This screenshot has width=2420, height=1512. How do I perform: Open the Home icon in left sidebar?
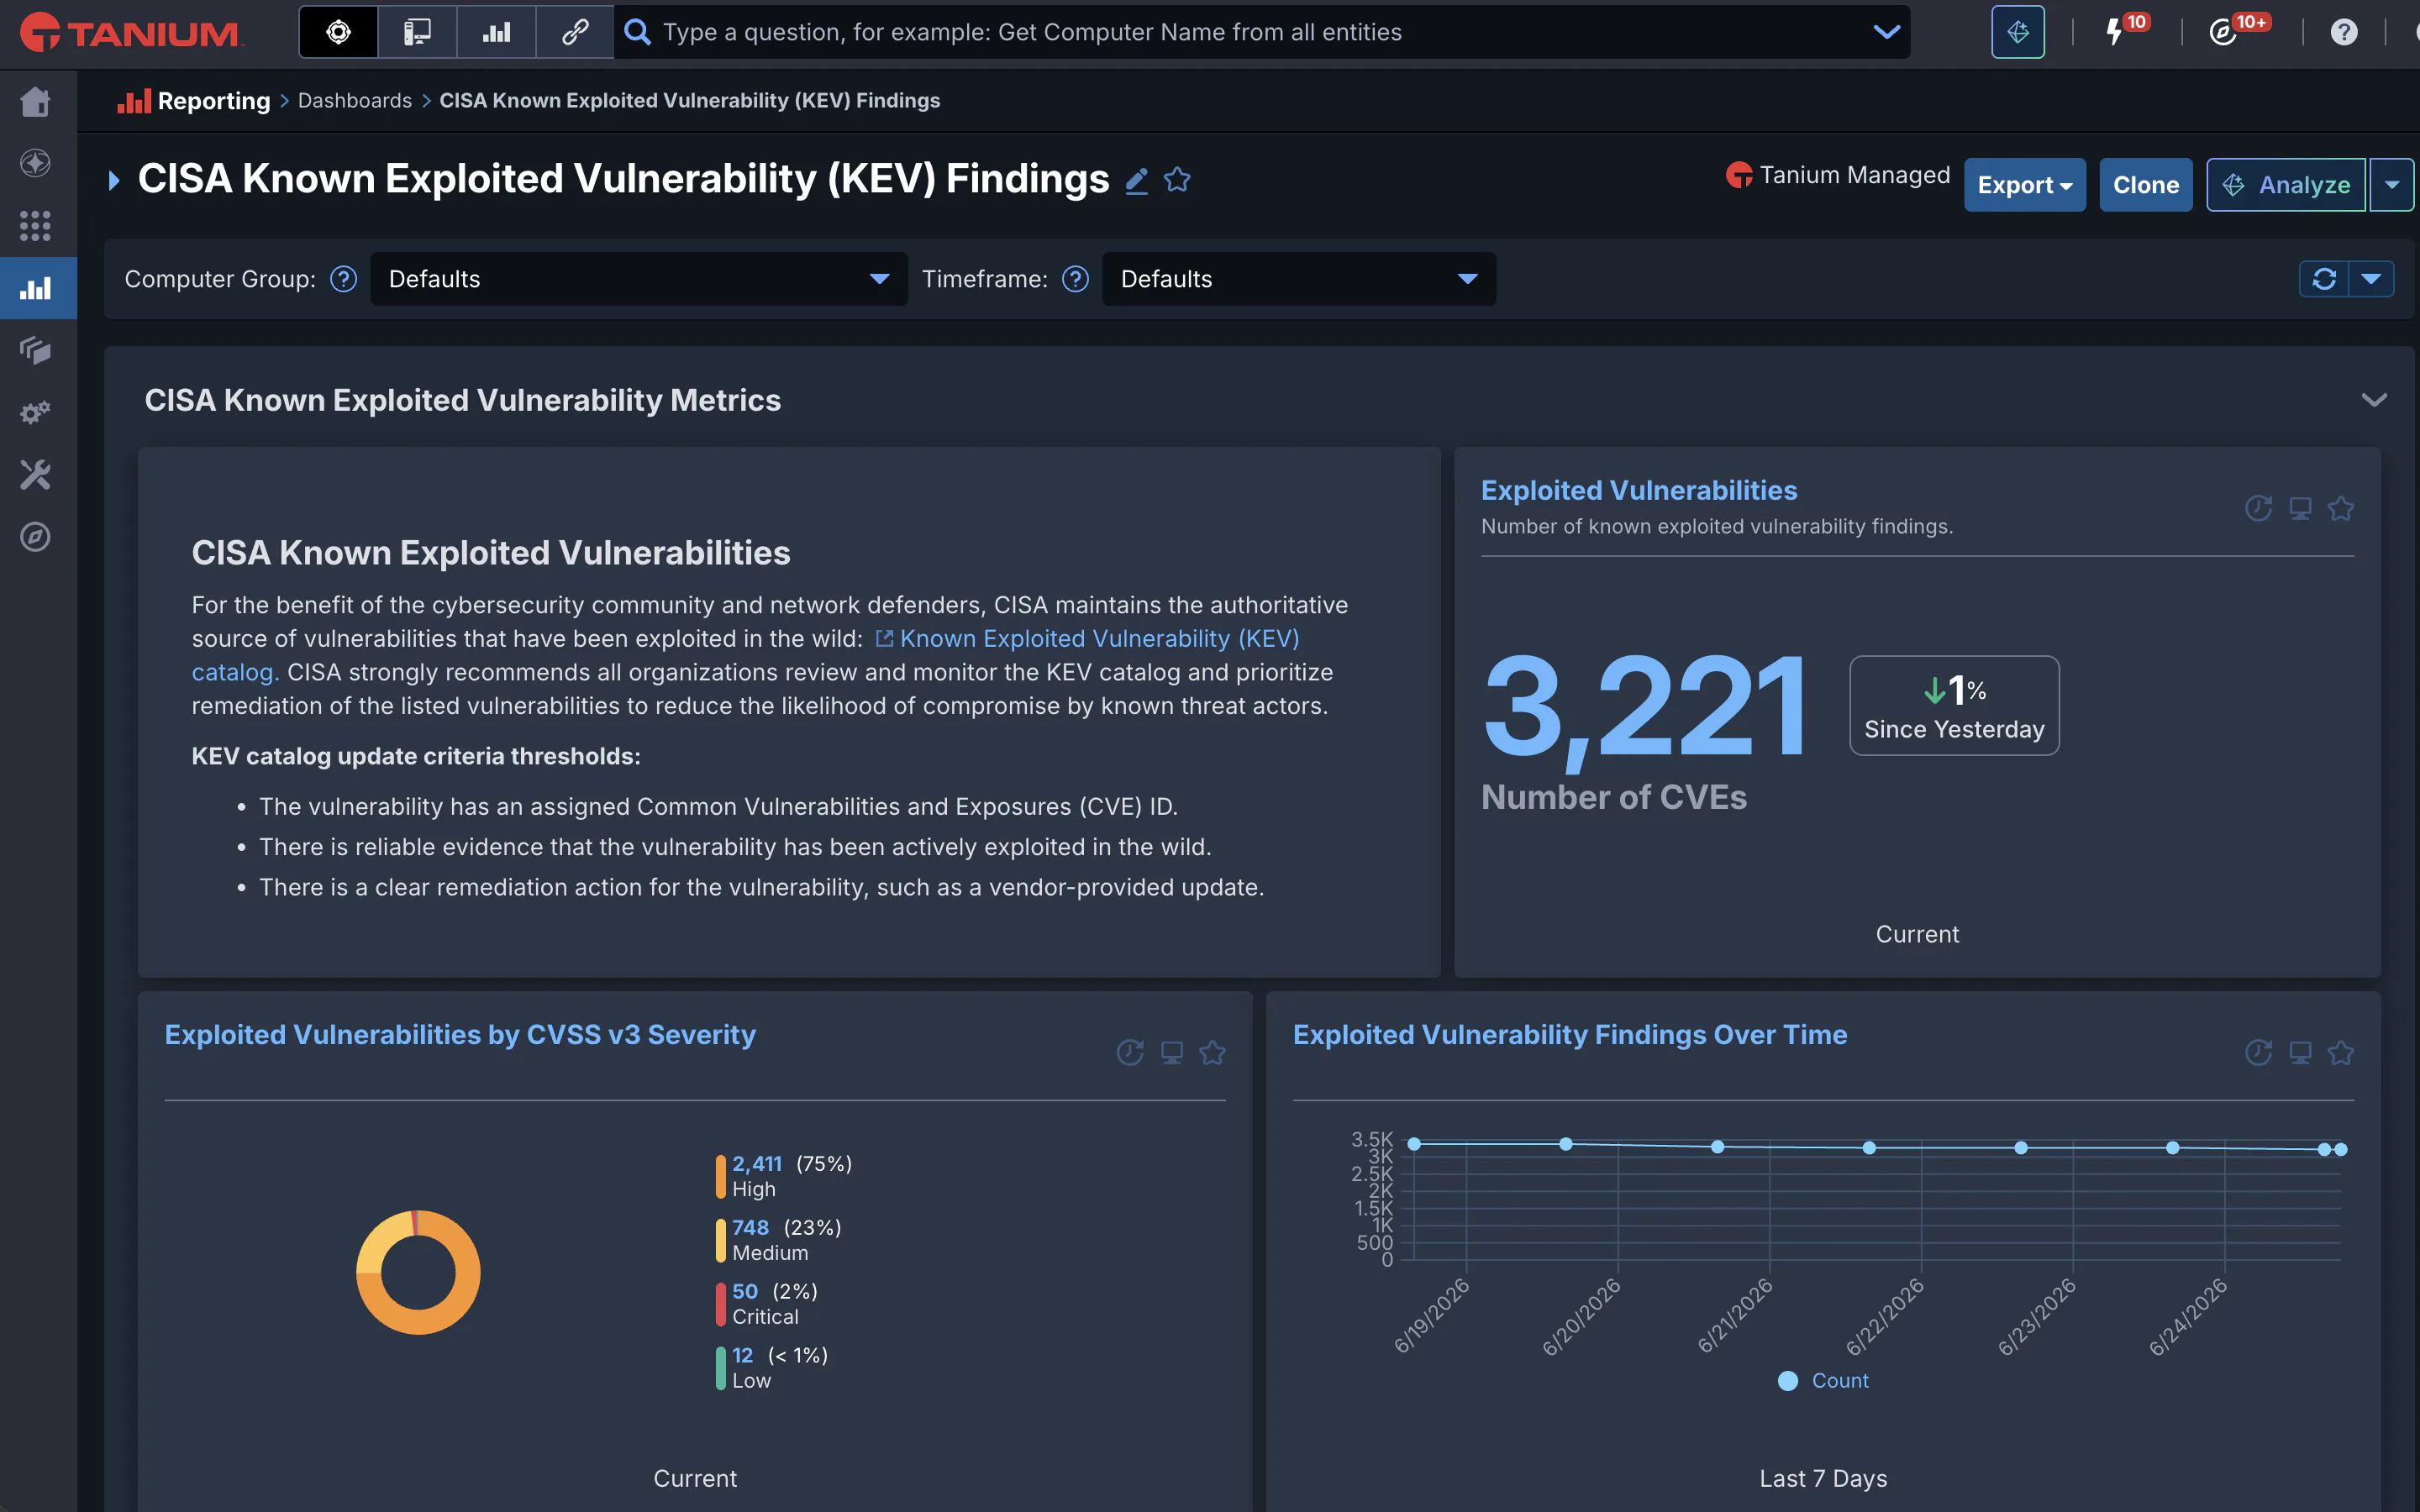point(36,101)
